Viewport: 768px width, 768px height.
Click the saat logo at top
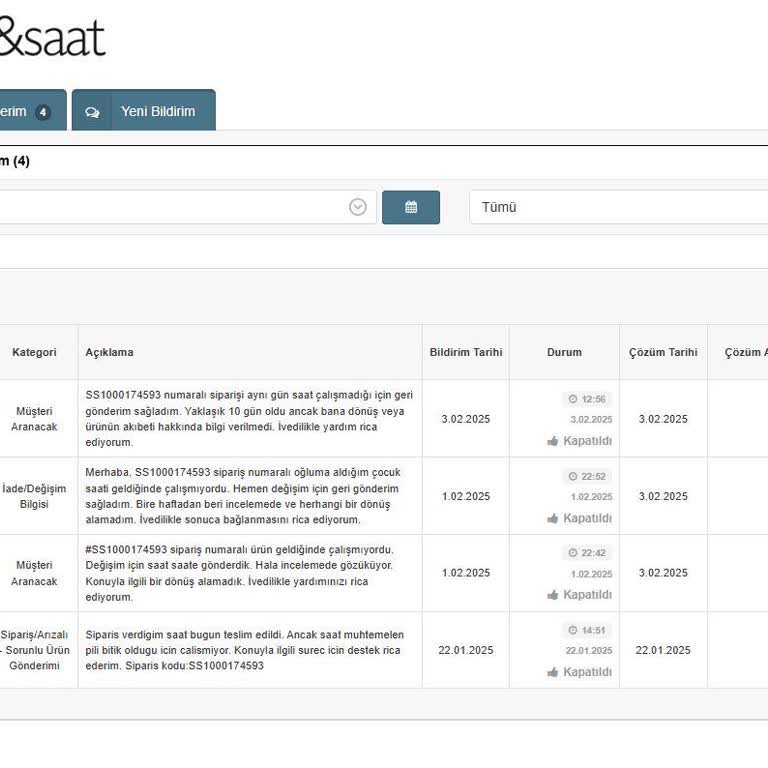51,37
